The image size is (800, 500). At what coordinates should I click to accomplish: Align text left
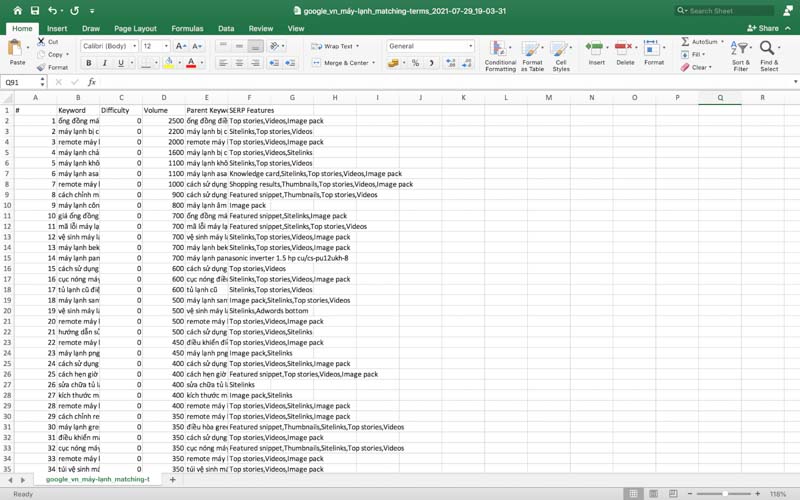(223, 63)
